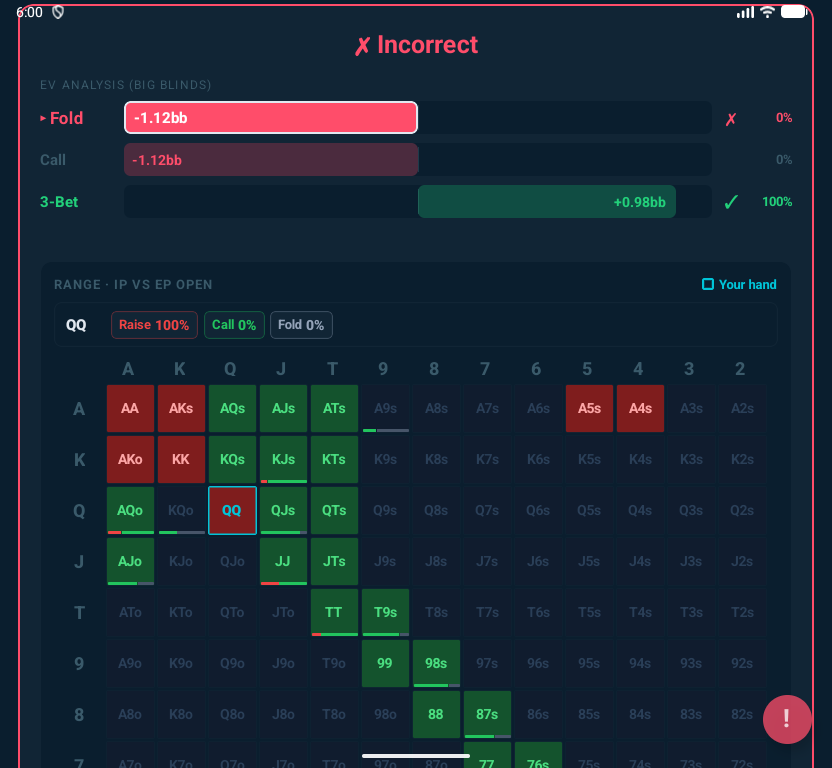Toggle the Your hand legend checkbox
The height and width of the screenshot is (768, 832).
click(x=708, y=285)
